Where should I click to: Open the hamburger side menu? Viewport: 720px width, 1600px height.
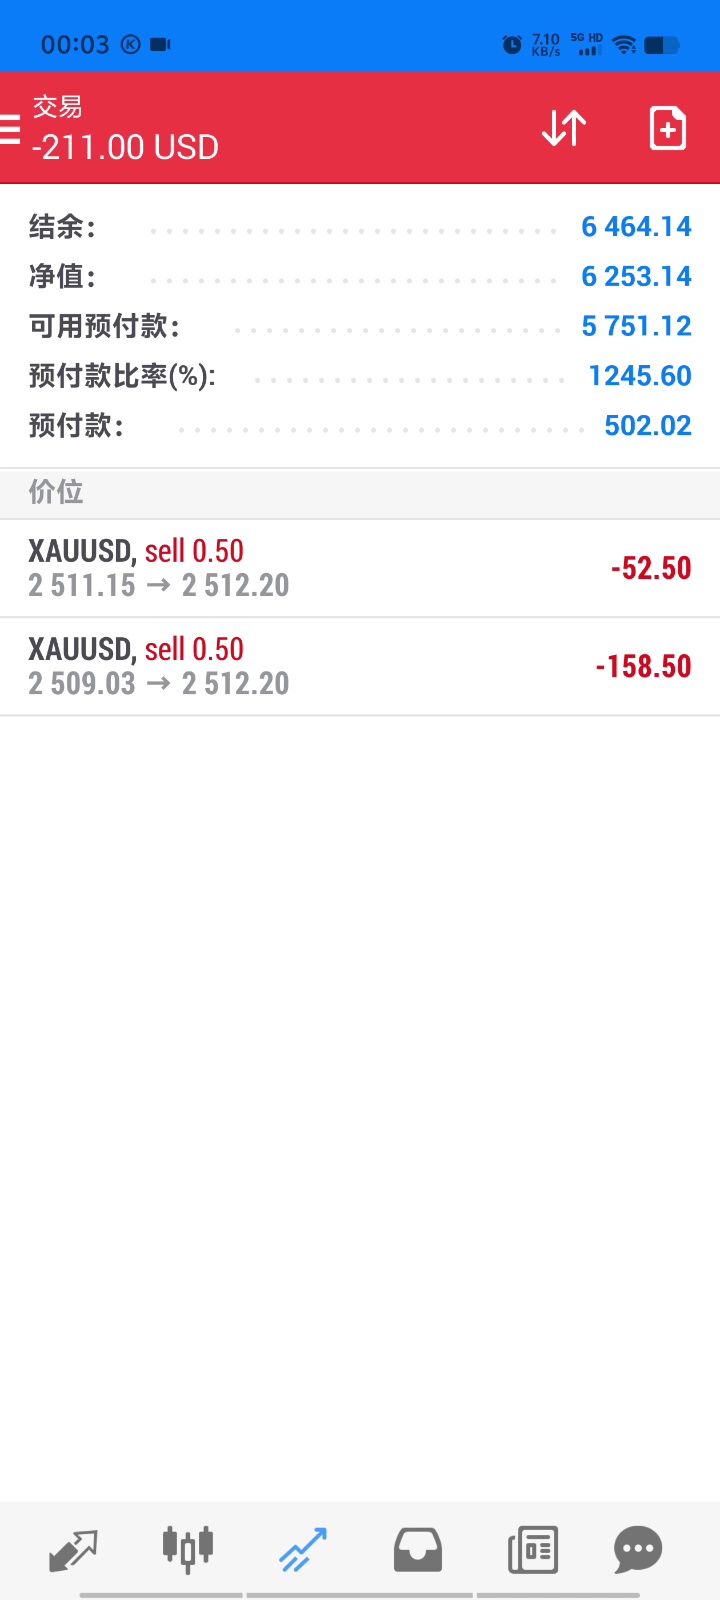click(11, 129)
